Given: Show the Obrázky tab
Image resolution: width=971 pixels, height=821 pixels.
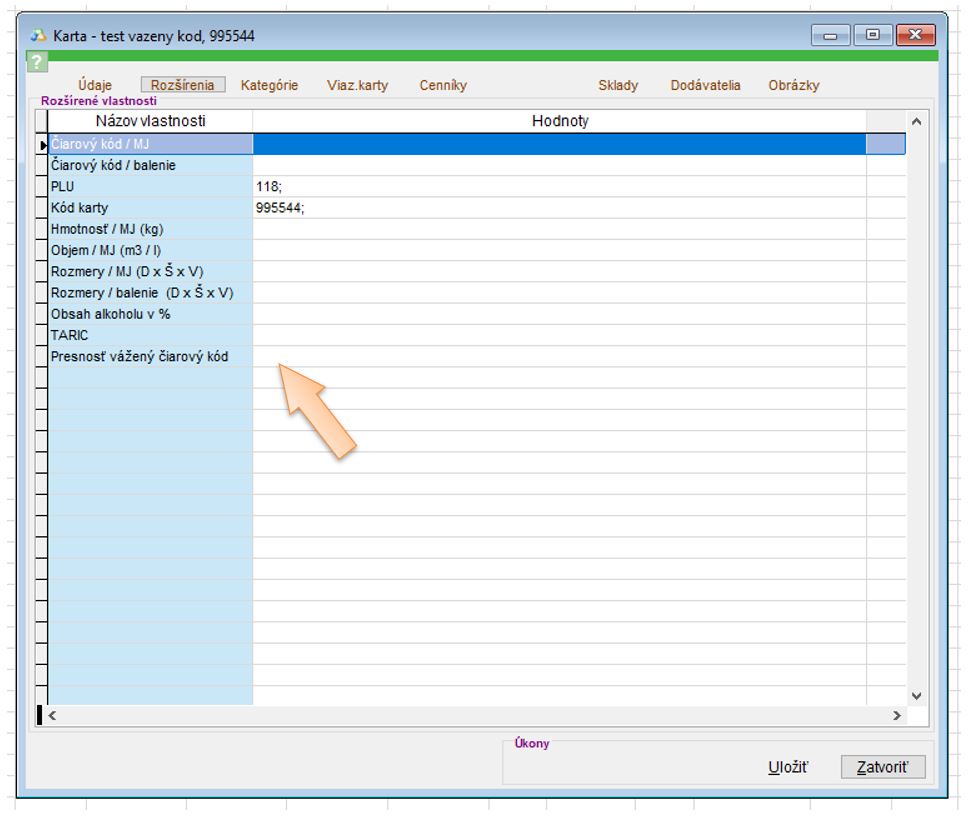Looking at the screenshot, I should click(793, 85).
